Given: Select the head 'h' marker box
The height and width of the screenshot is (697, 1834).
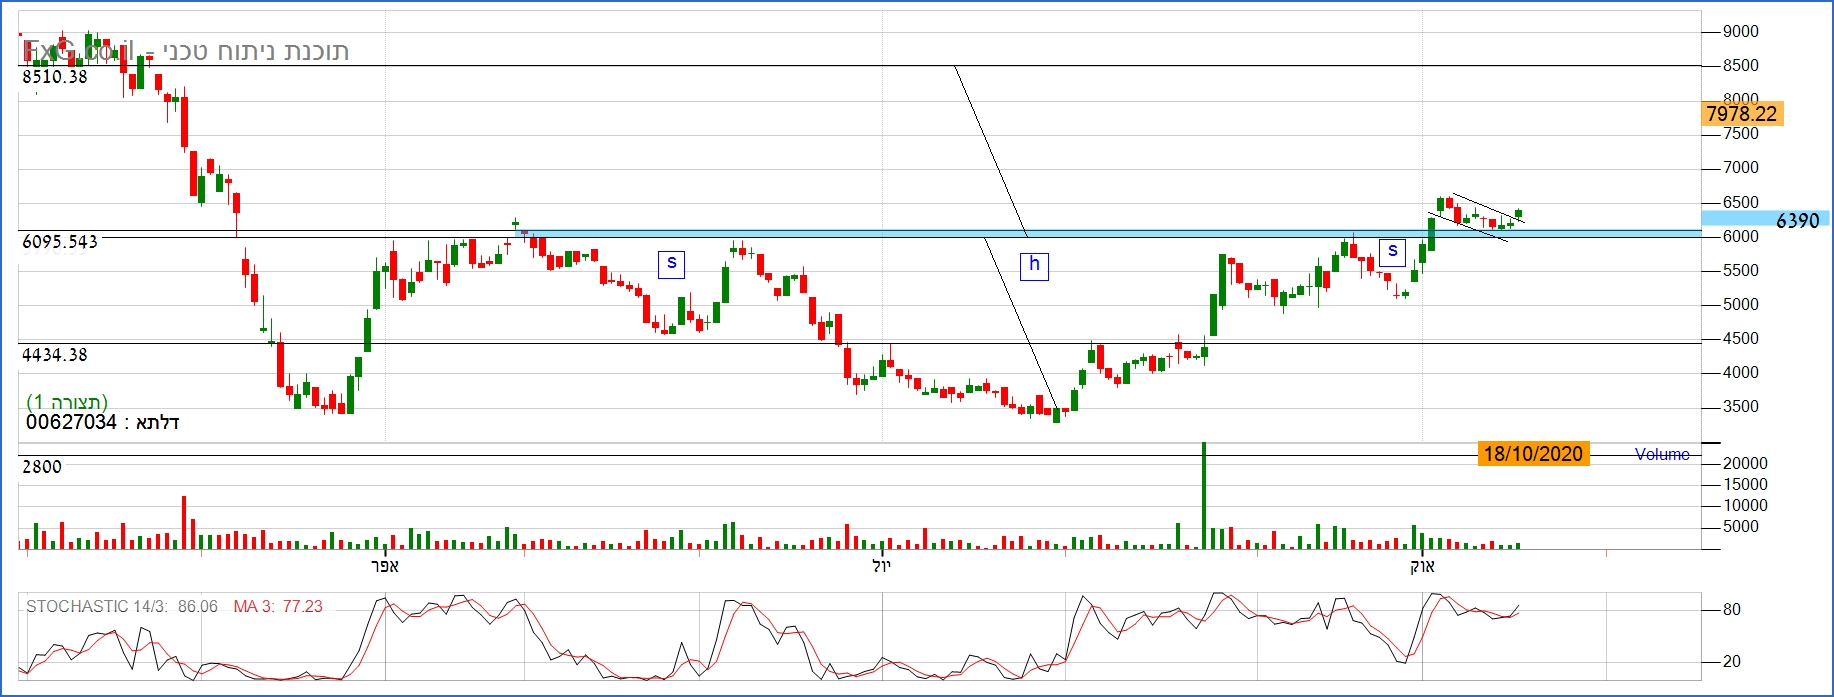Looking at the screenshot, I should coord(1034,265).
